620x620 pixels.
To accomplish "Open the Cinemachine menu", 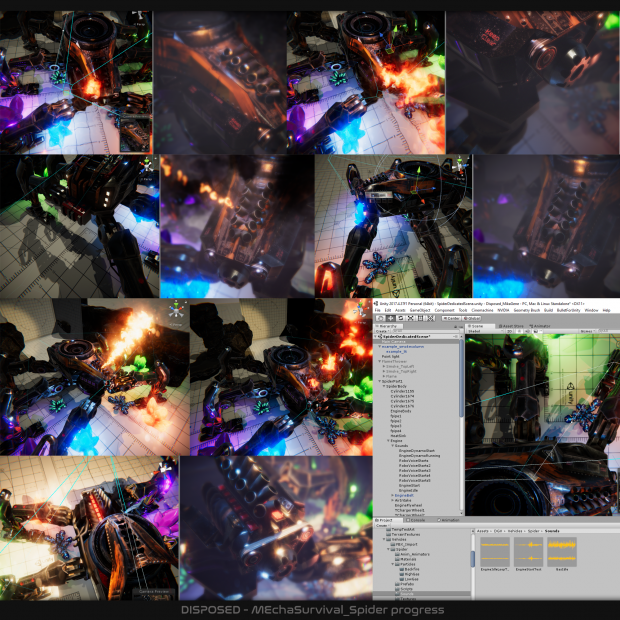I will [x=482, y=310].
